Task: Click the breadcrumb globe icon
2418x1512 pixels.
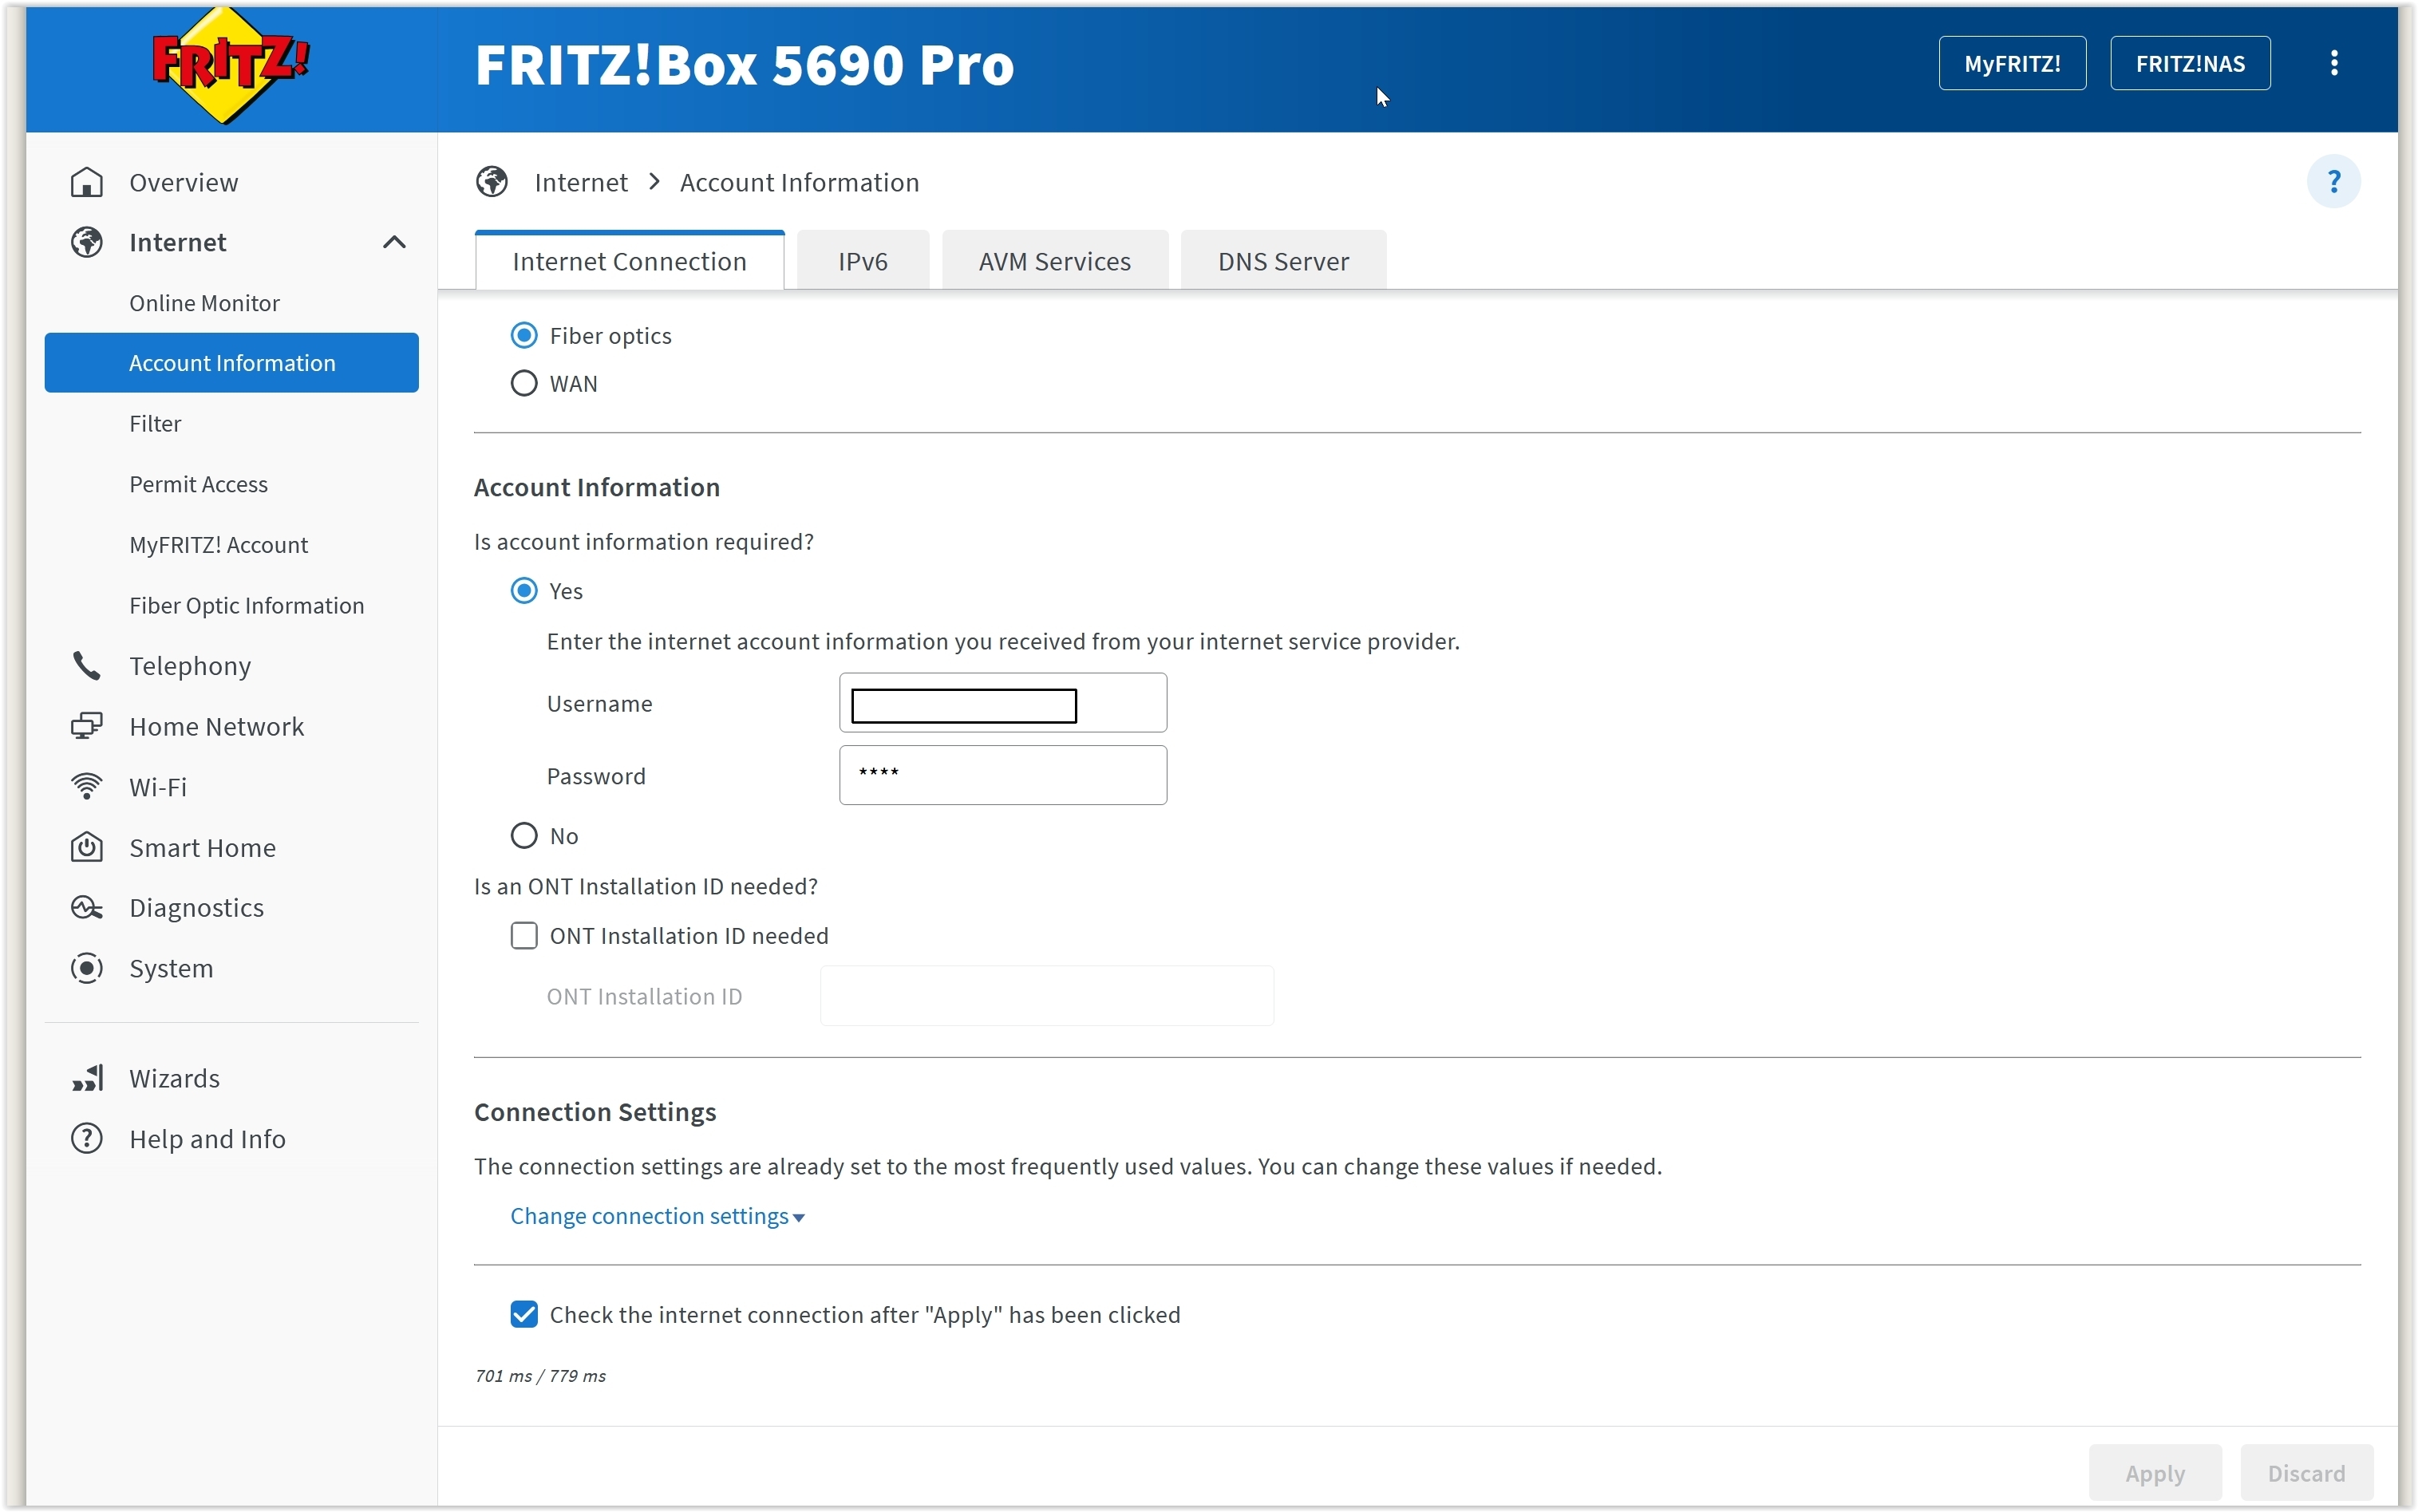Action: click(x=491, y=182)
